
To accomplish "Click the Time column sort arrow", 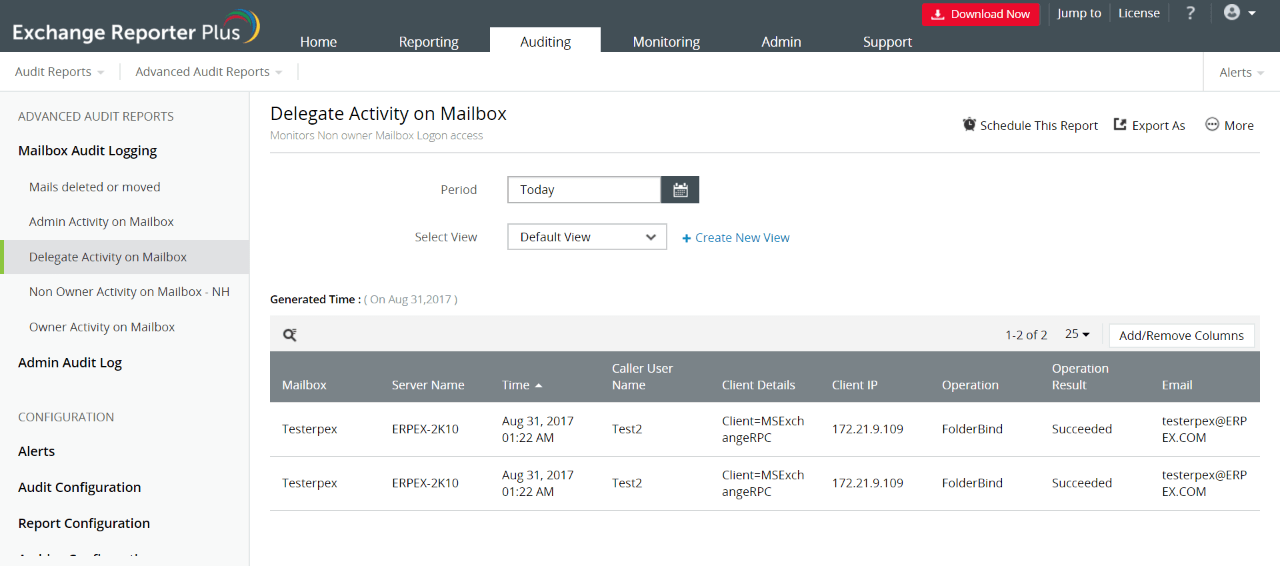I will pos(539,385).
